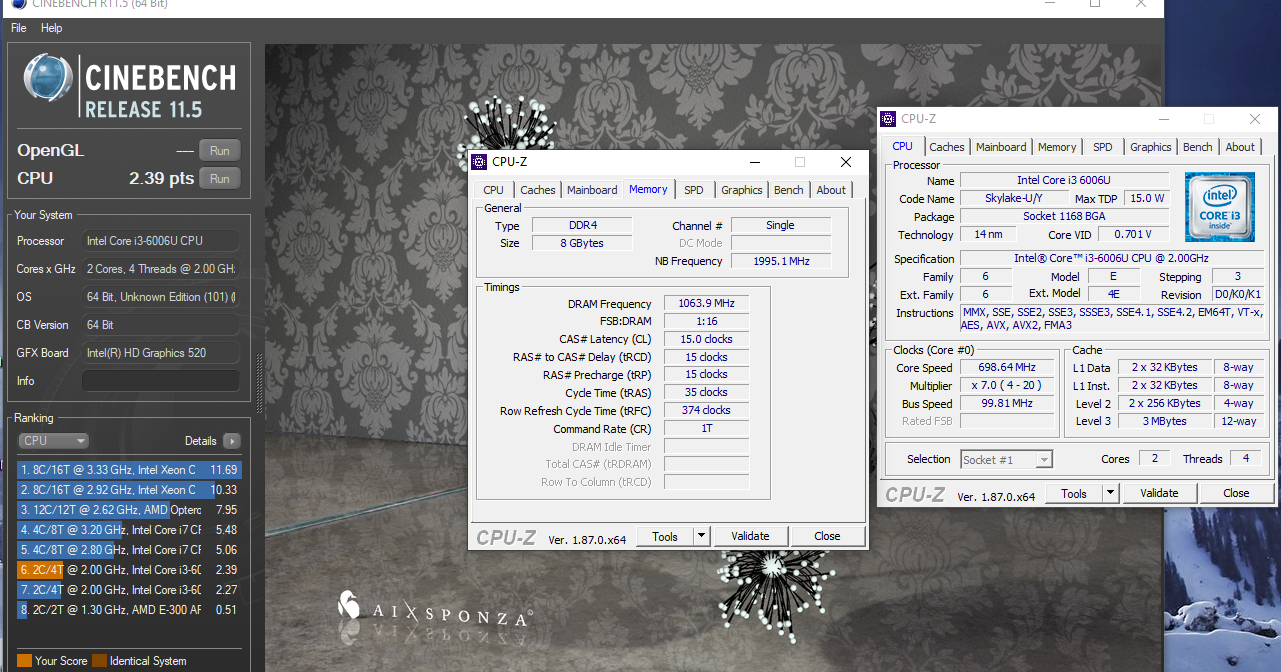Screen dimensions: 1281x672
Task: Switch to Mainboard tab in right CPU-Z window
Action: [1001, 147]
